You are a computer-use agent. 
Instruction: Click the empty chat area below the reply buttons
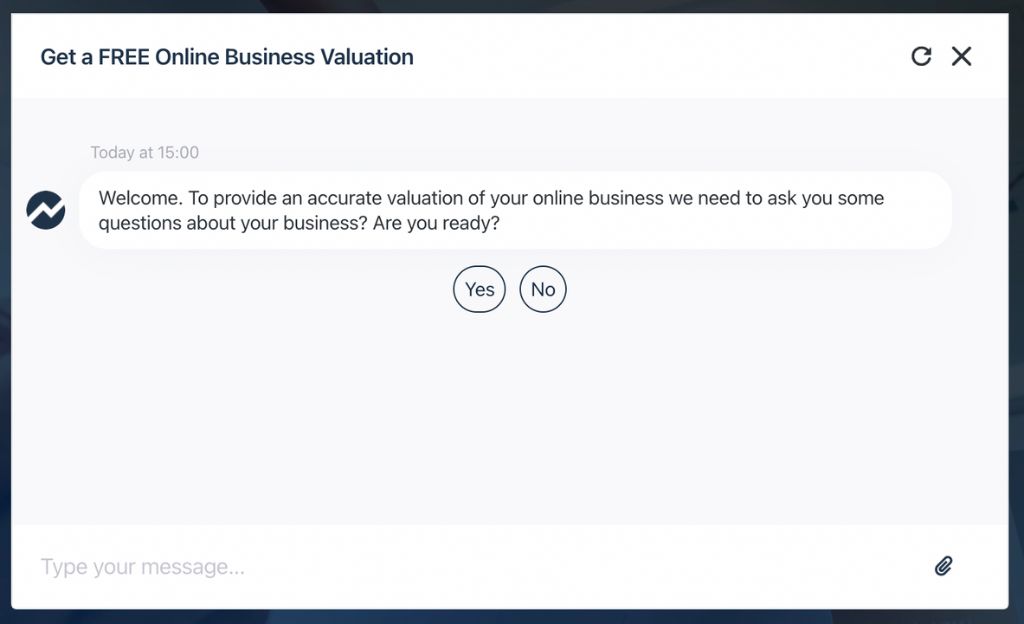510,420
